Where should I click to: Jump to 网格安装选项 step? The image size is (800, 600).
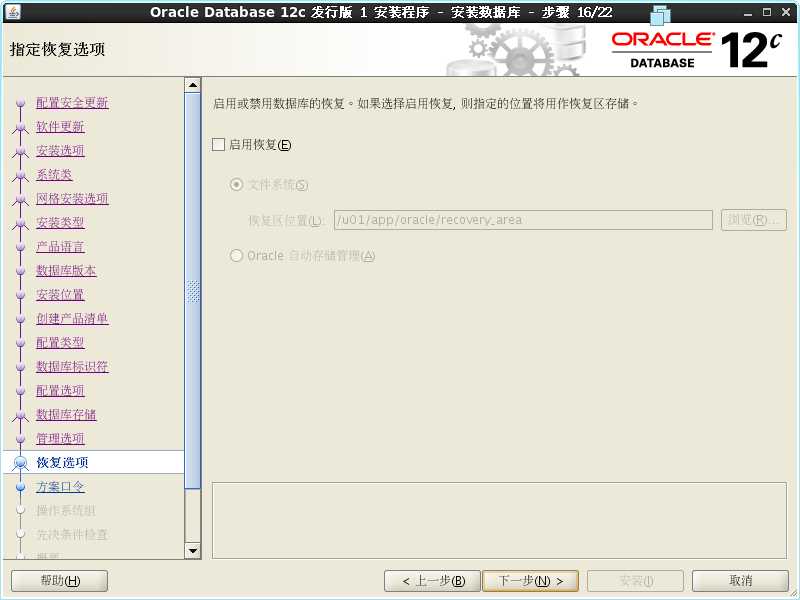[72, 198]
